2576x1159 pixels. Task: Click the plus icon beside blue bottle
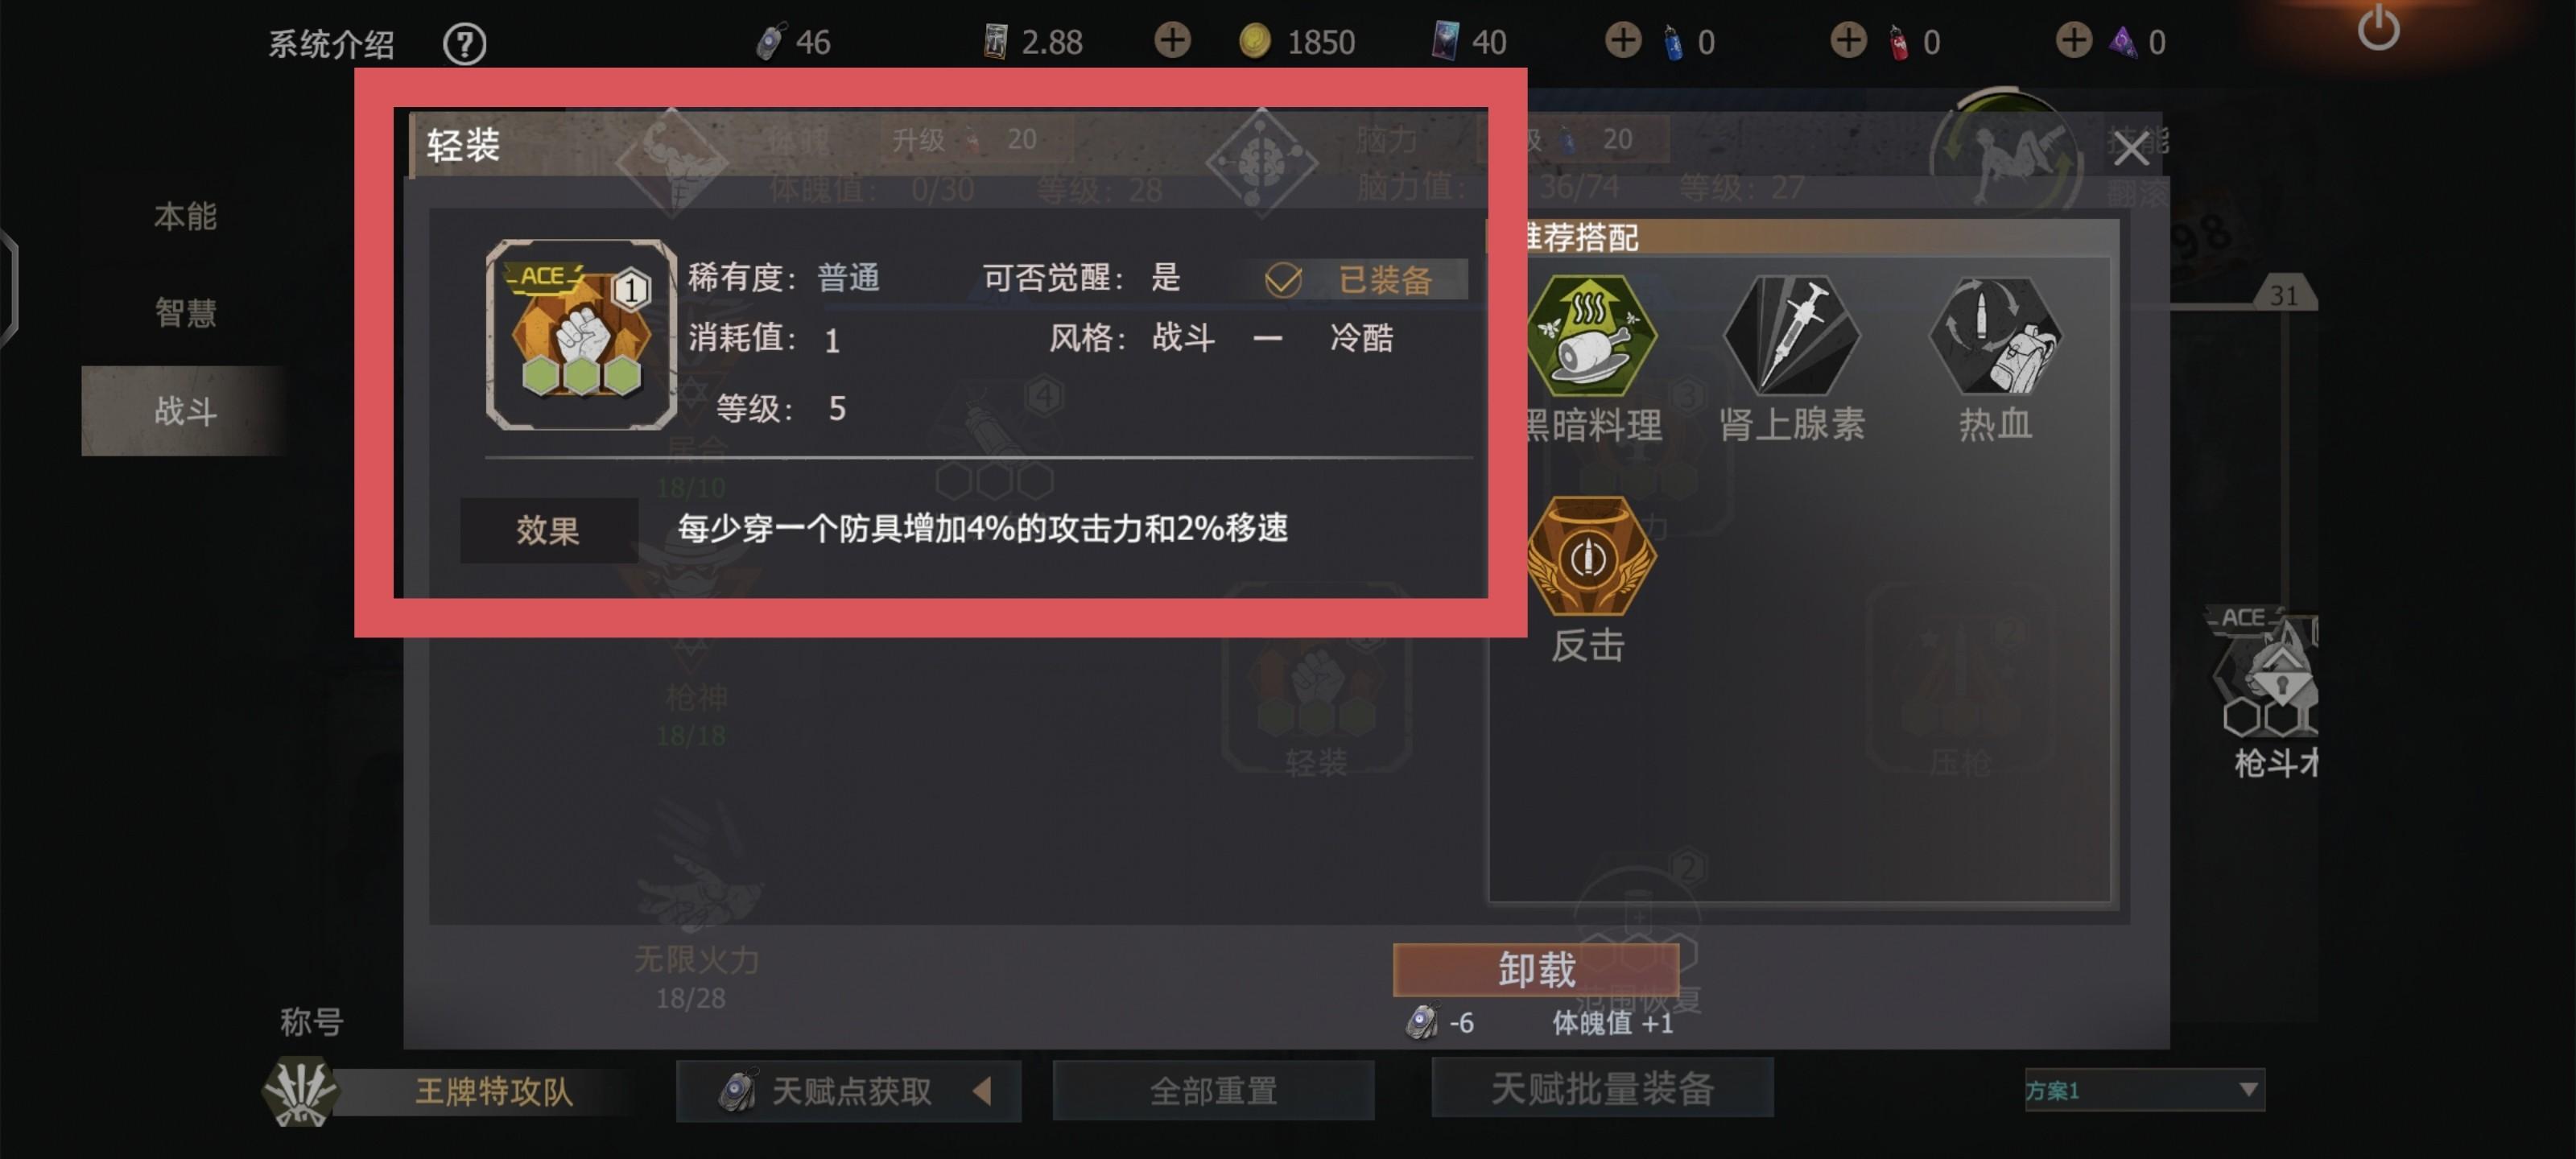click(x=1623, y=41)
